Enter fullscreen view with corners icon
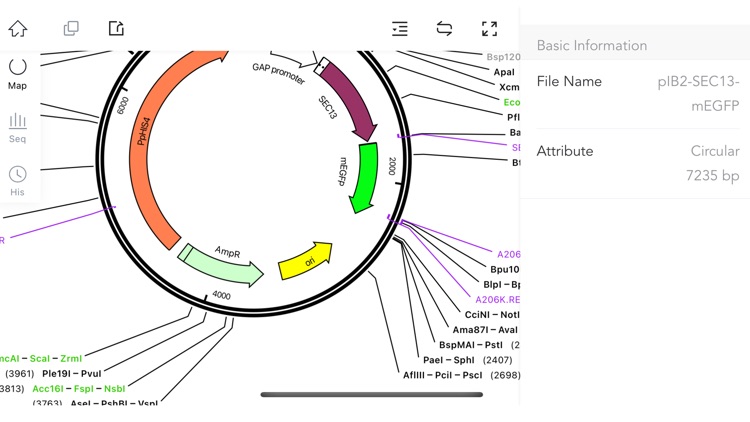750x422 pixels. (489, 29)
